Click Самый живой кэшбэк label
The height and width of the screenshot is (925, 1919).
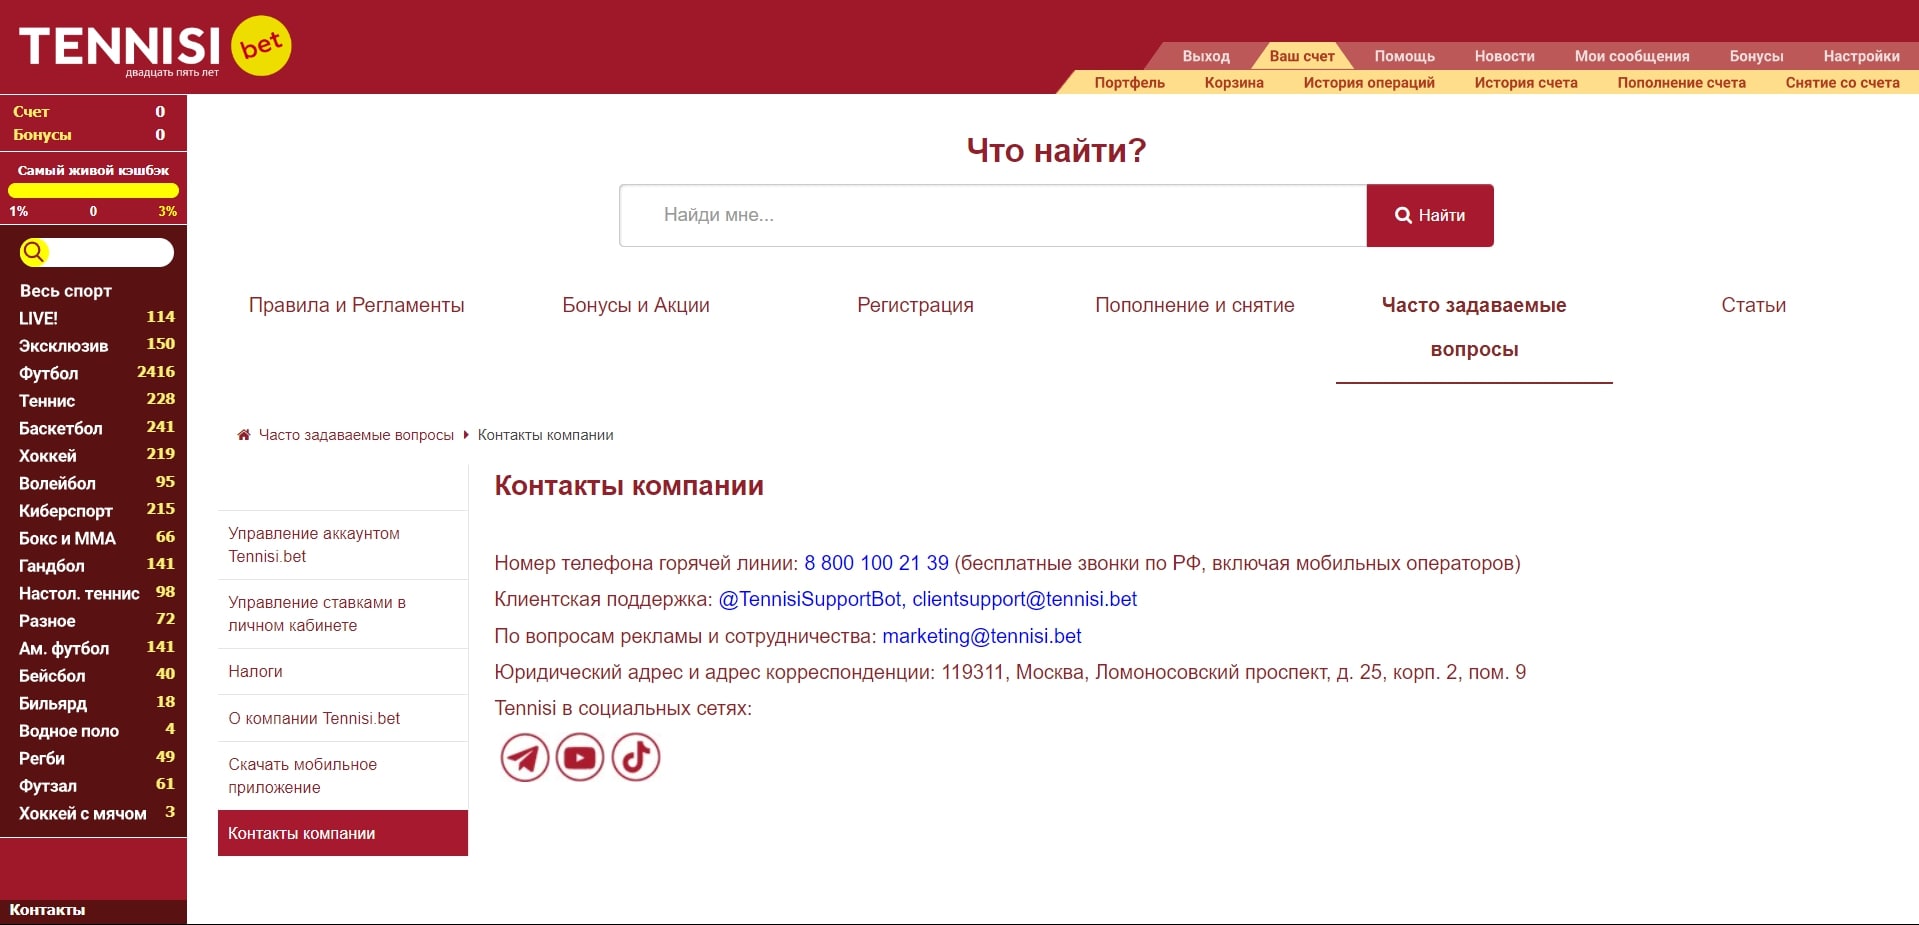click(x=93, y=170)
